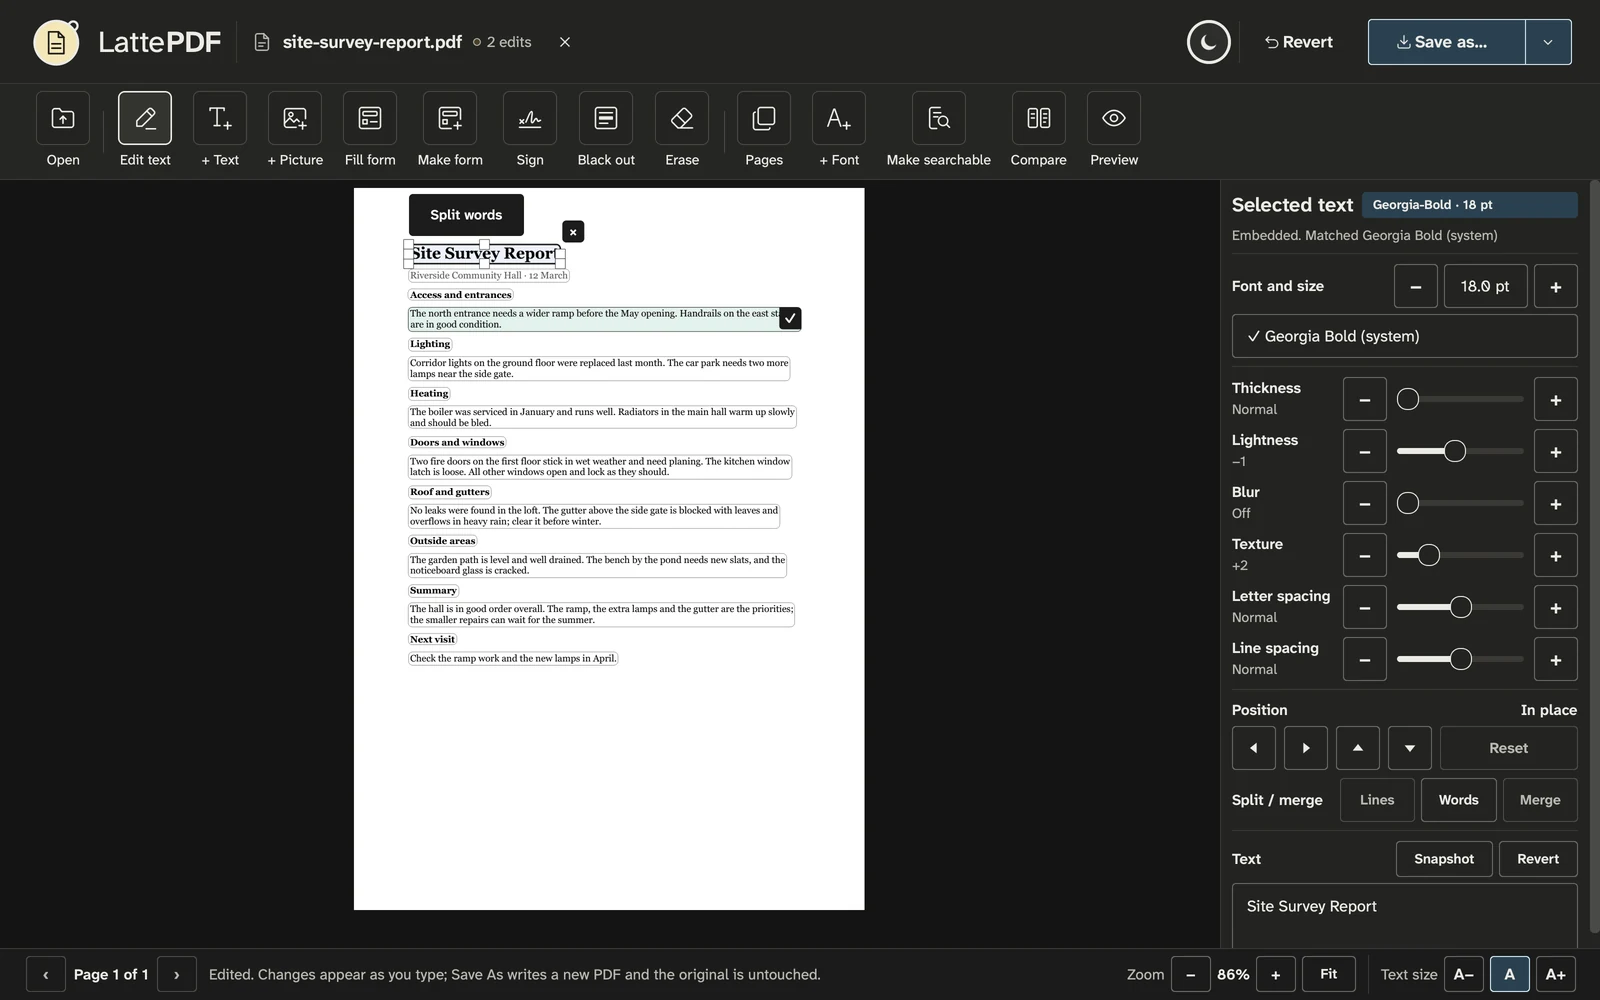Adjust the Texture slider
This screenshot has width=1600, height=1000.
point(1460,556)
